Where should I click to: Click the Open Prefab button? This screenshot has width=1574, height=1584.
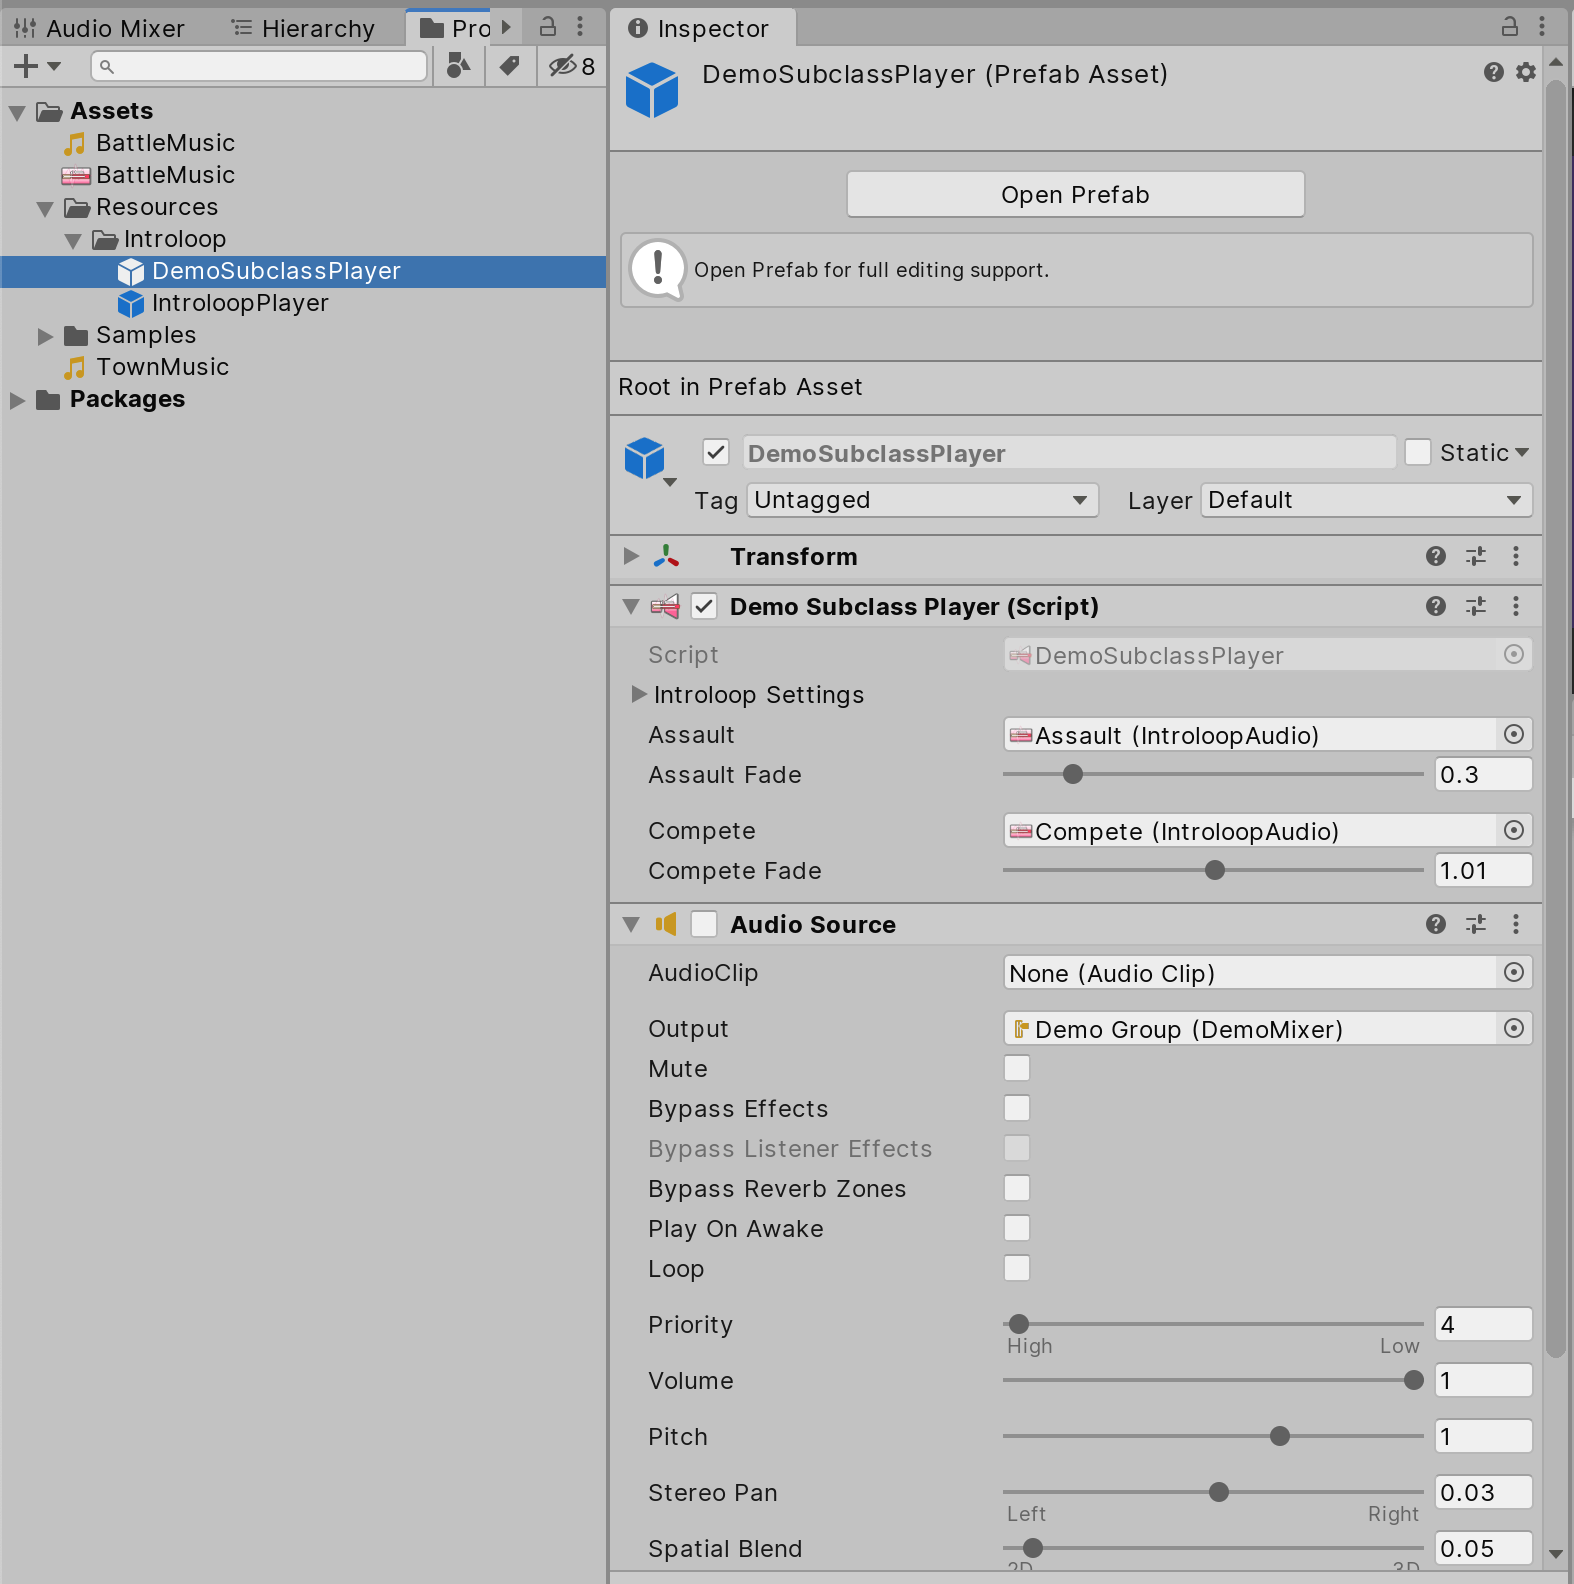1075,194
